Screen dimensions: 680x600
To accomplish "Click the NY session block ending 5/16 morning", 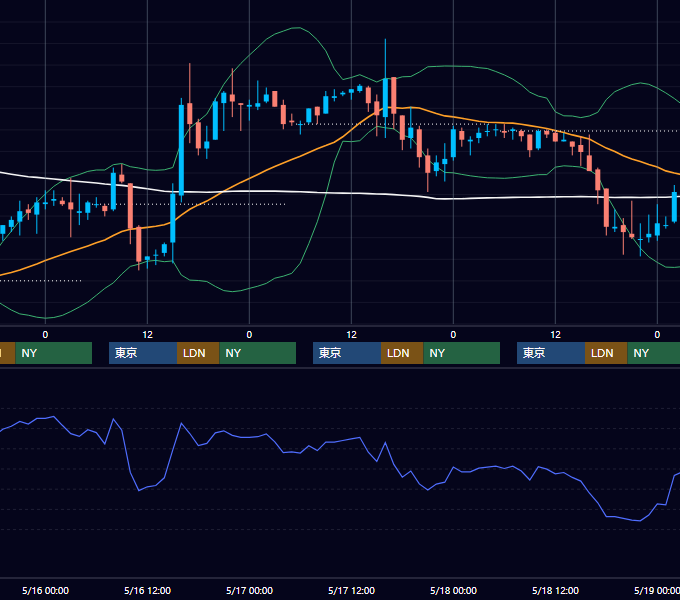I will [x=54, y=353].
